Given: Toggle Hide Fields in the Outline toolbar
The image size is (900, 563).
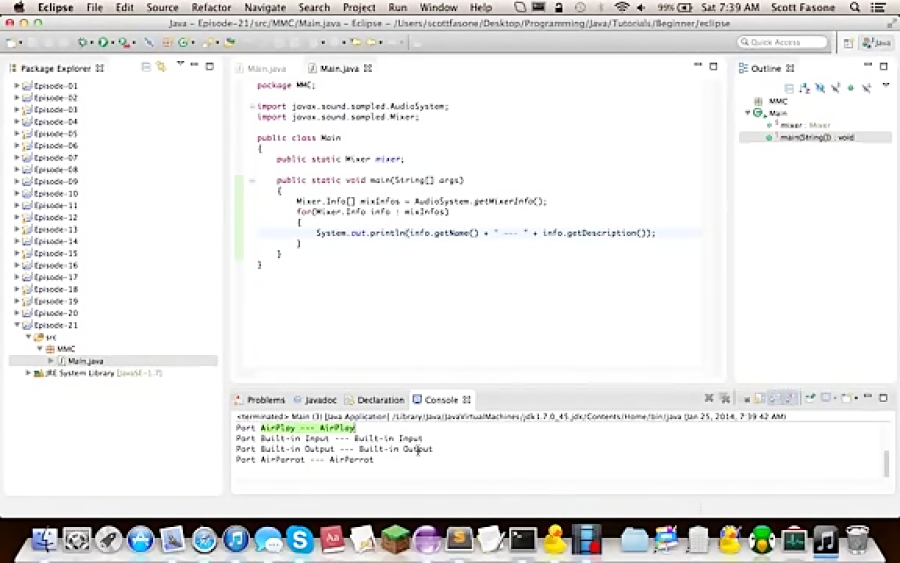Looking at the screenshot, I should pyautogui.click(x=820, y=88).
